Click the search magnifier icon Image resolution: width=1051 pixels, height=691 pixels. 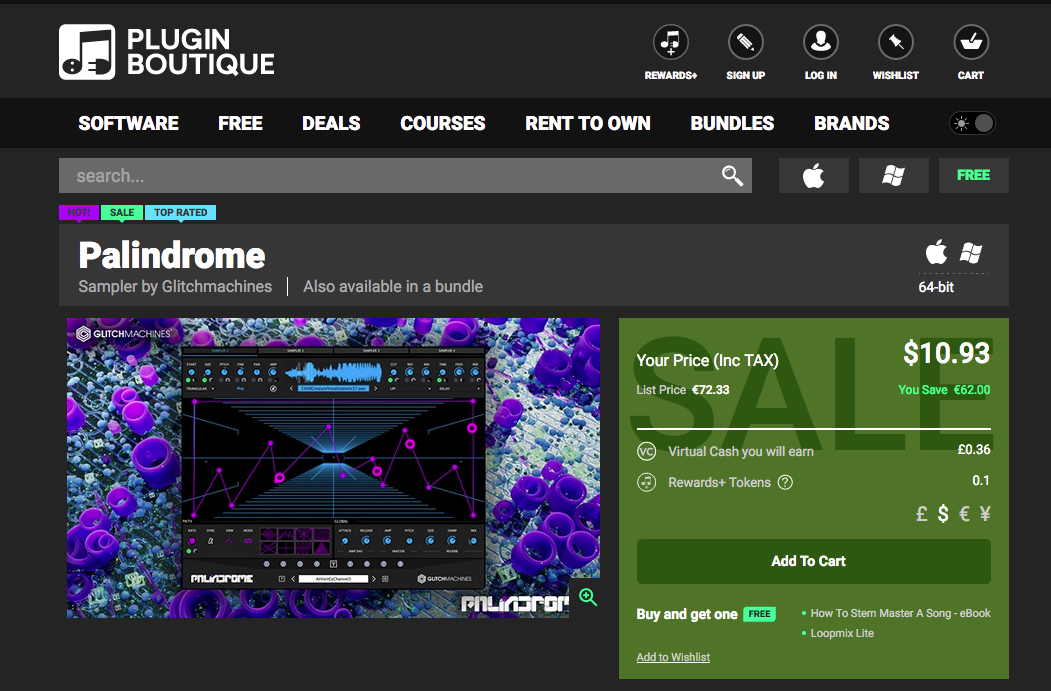coord(732,176)
